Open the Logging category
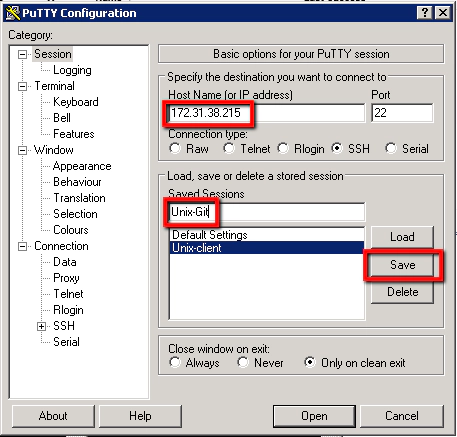457x437 pixels. 72,70
